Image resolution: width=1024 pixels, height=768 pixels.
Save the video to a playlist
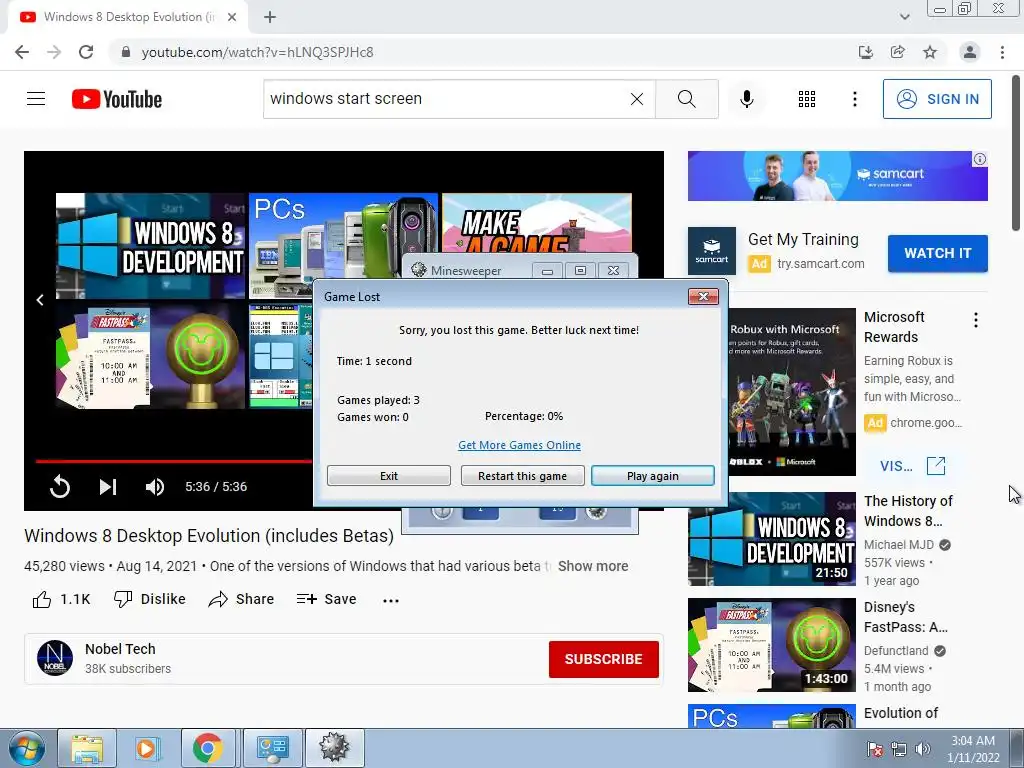pyautogui.click(x=327, y=600)
